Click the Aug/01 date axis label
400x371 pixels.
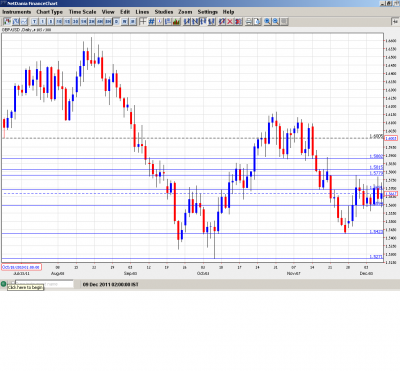[x=58, y=273]
